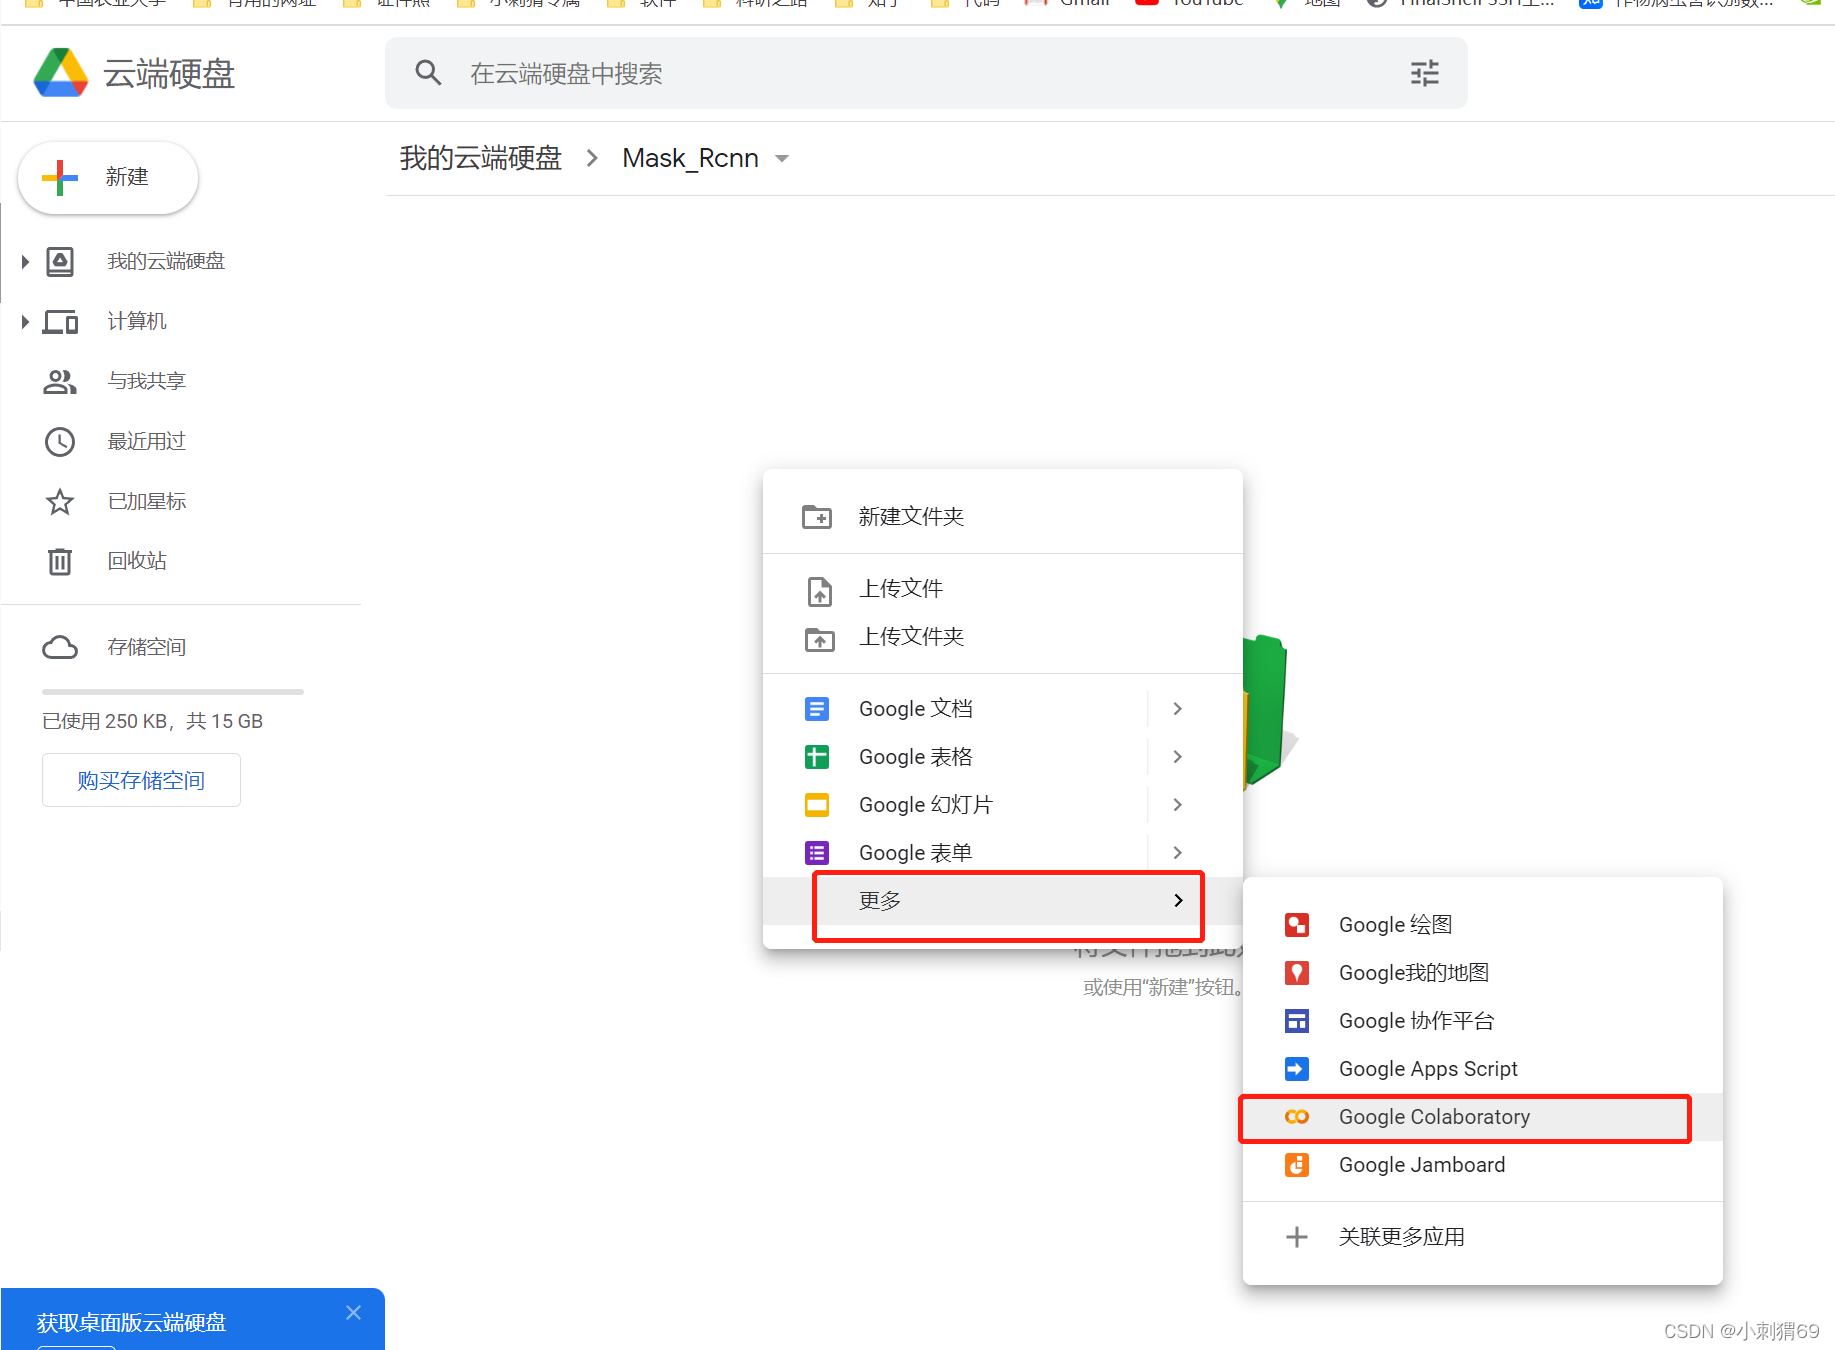Select Google Apps Script entry
The width and height of the screenshot is (1835, 1350).
[x=1483, y=1069]
